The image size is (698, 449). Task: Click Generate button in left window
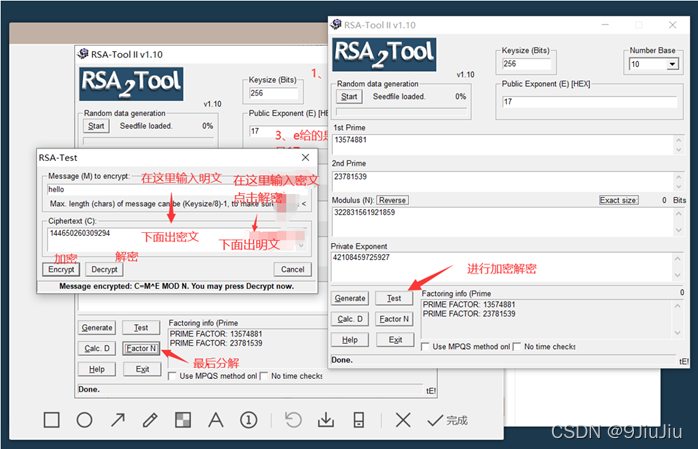click(97, 328)
